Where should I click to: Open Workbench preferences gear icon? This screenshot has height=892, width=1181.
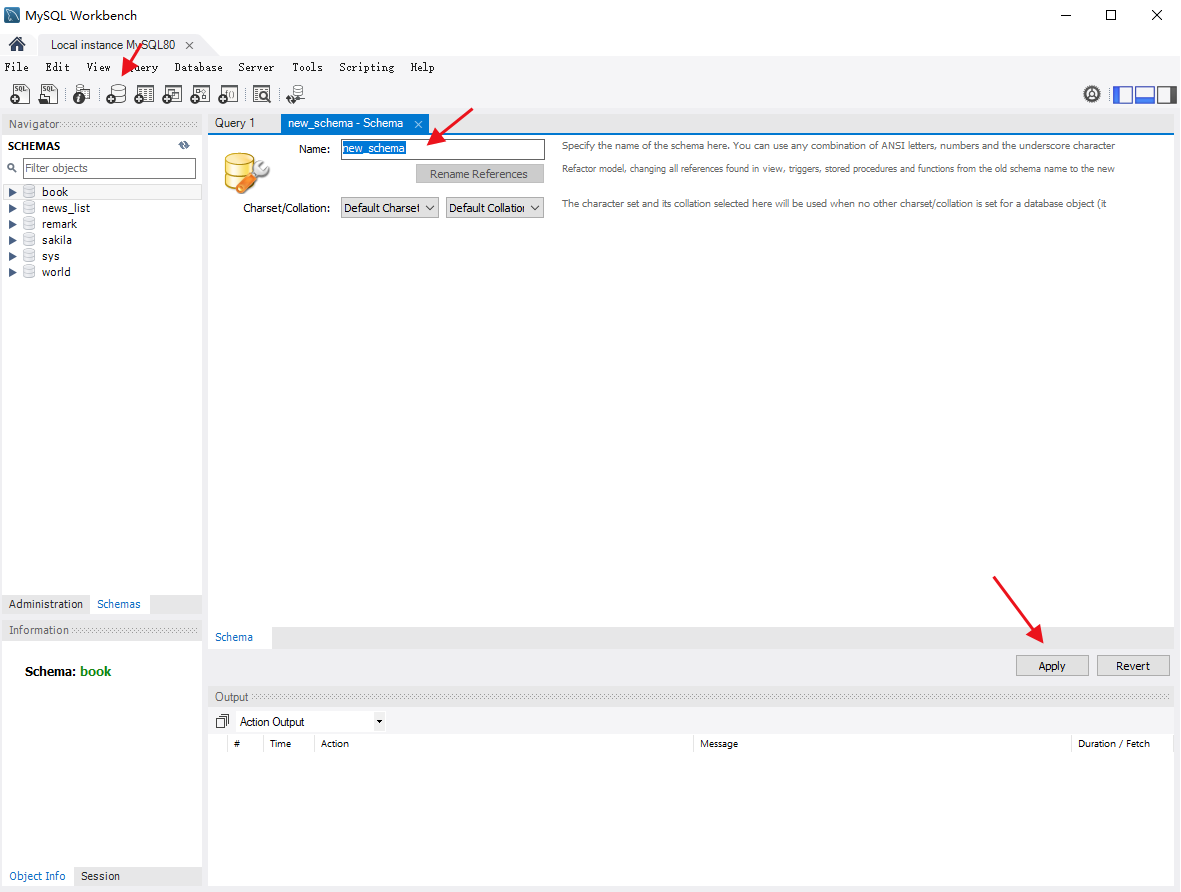pos(1091,94)
